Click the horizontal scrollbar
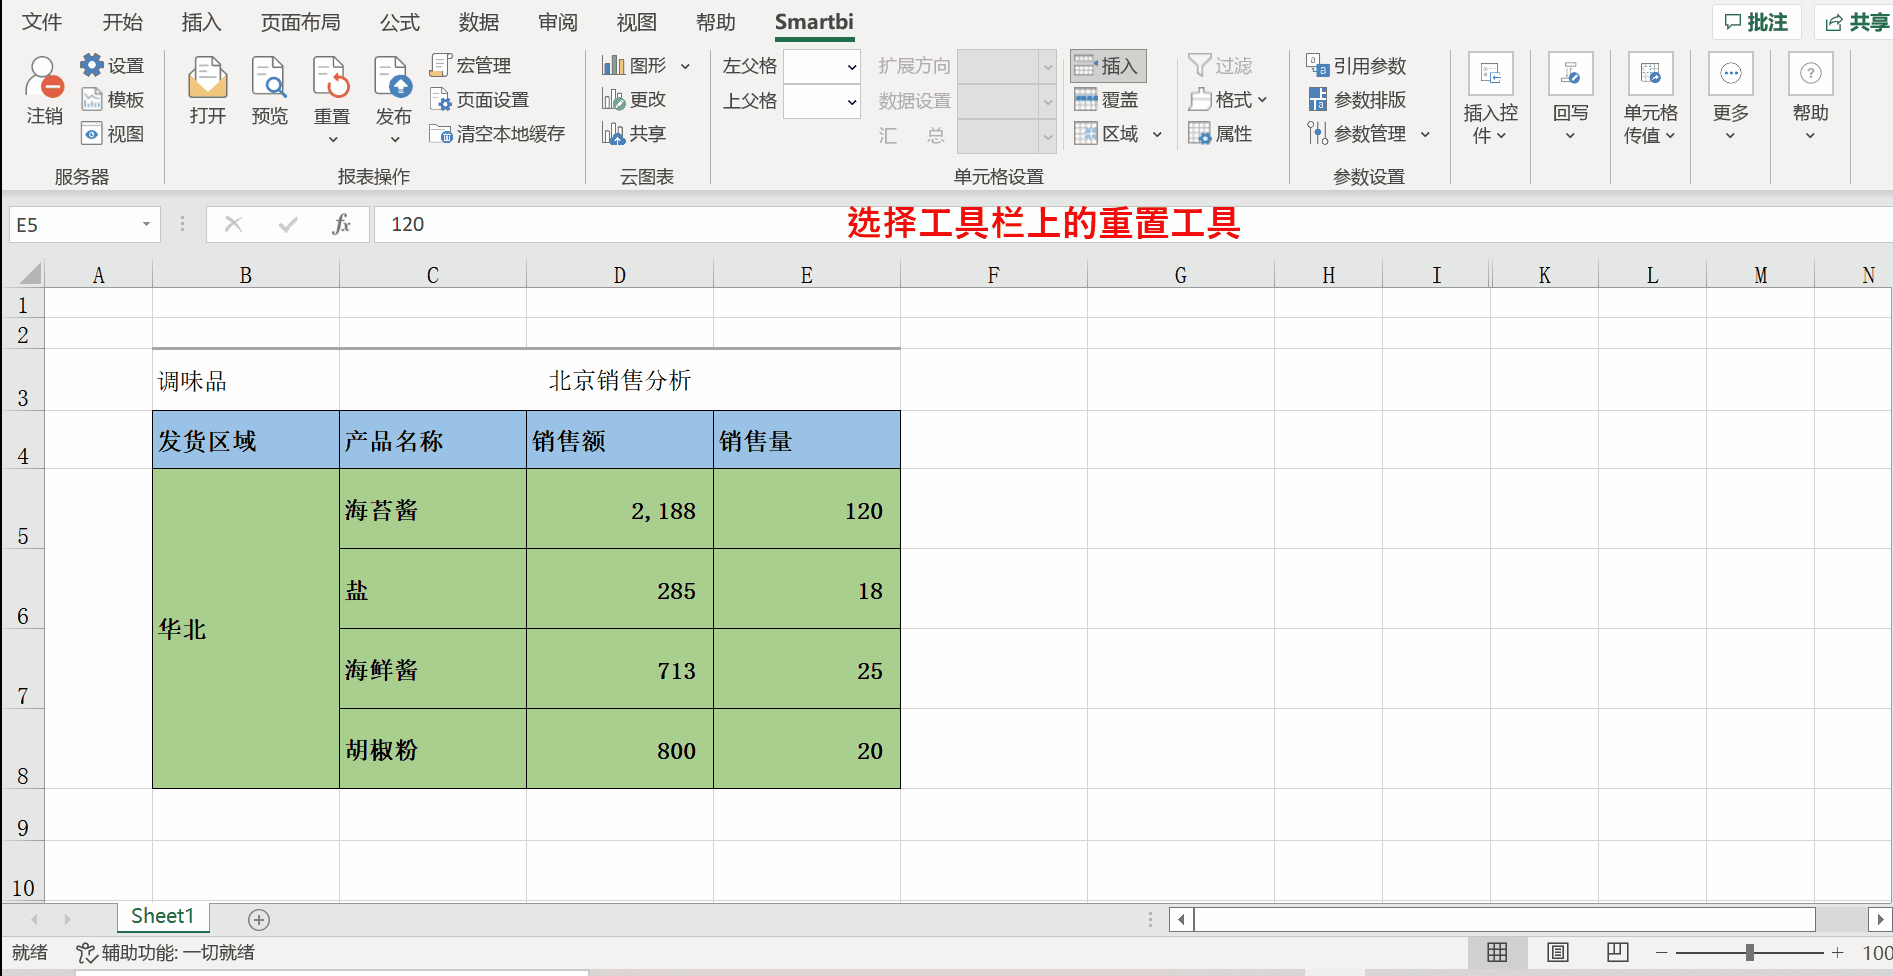The image size is (1893, 976). tap(1504, 919)
